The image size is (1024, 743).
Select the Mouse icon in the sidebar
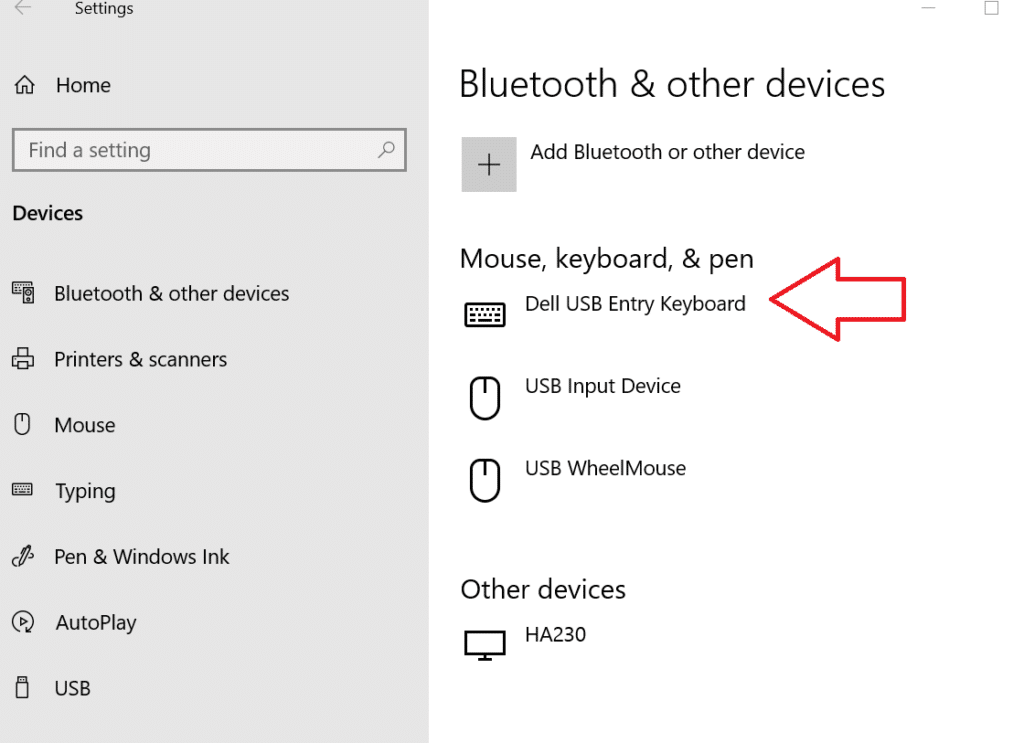point(23,425)
